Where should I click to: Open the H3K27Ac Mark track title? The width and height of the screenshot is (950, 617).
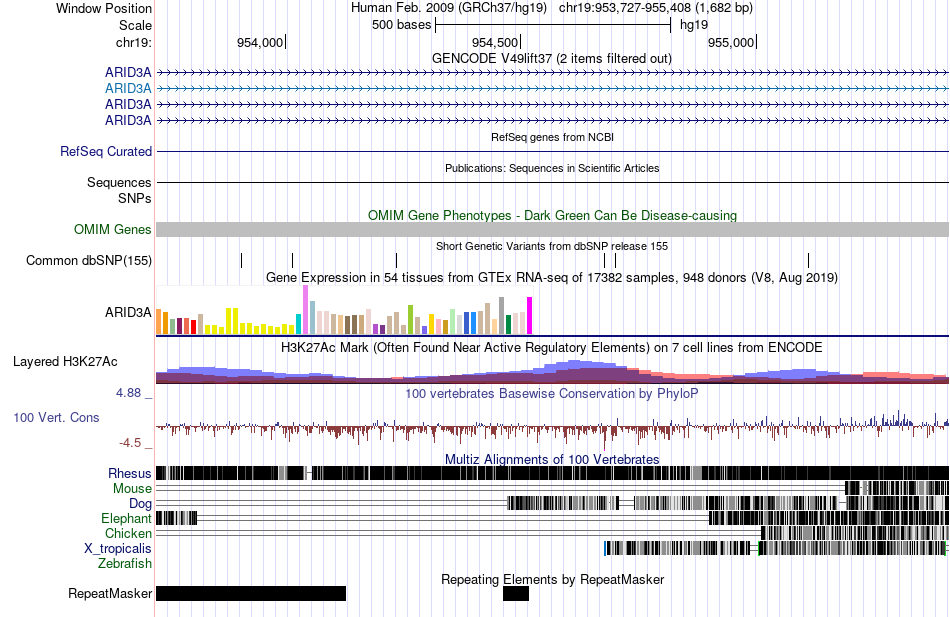tap(552, 348)
